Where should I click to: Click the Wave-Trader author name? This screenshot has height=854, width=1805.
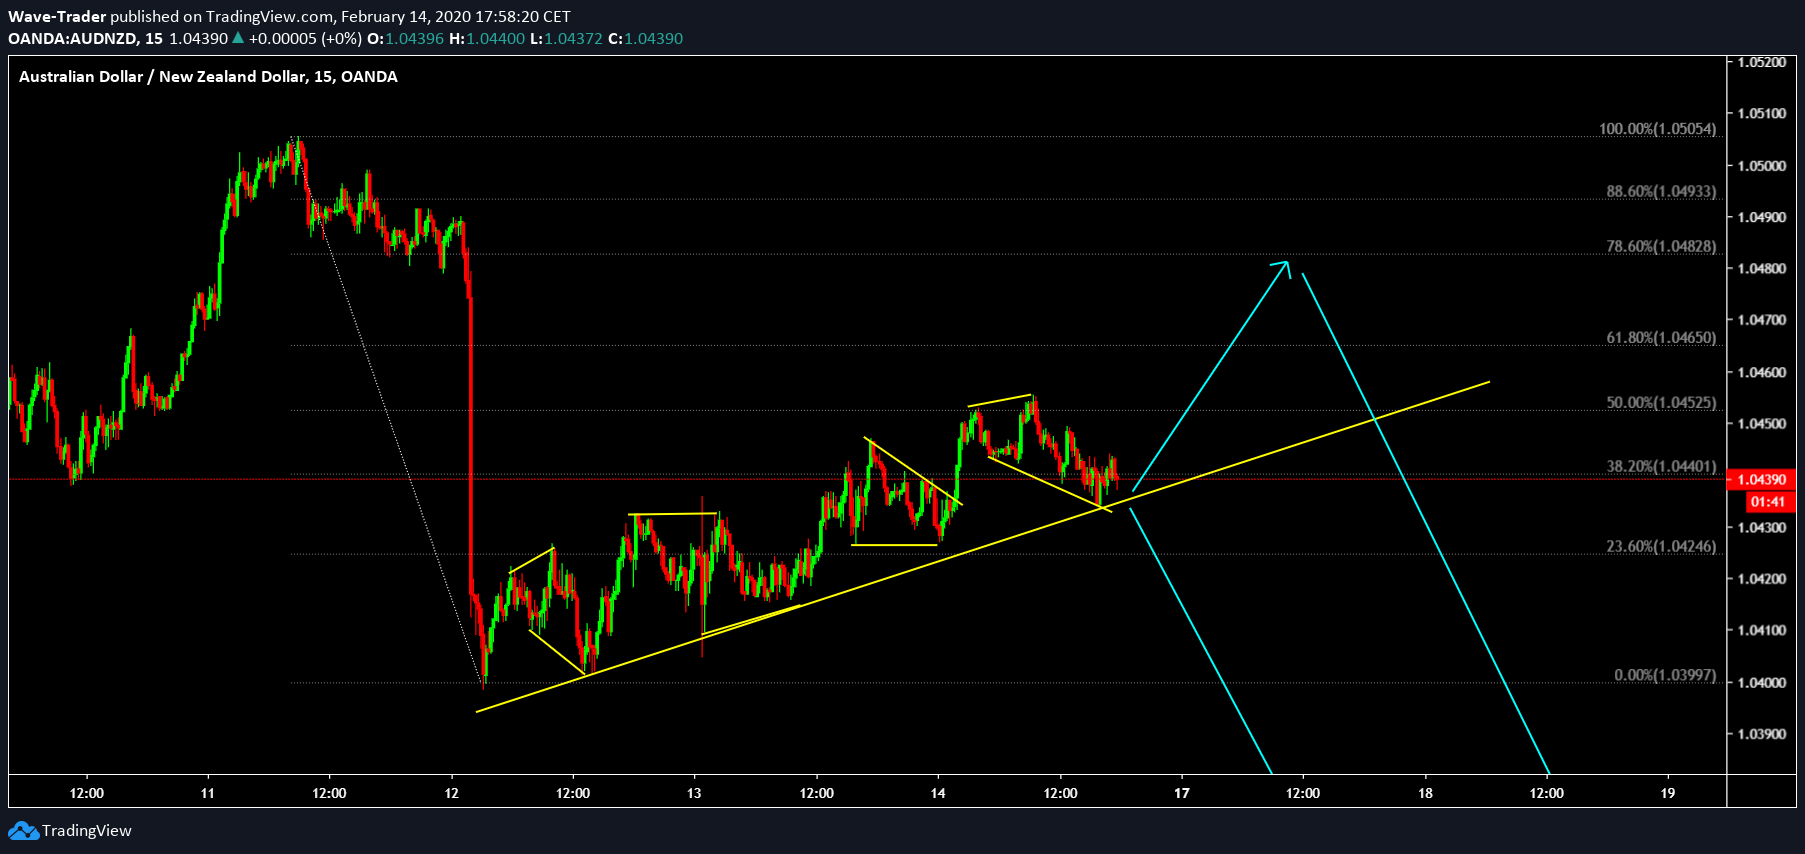pyautogui.click(x=57, y=17)
